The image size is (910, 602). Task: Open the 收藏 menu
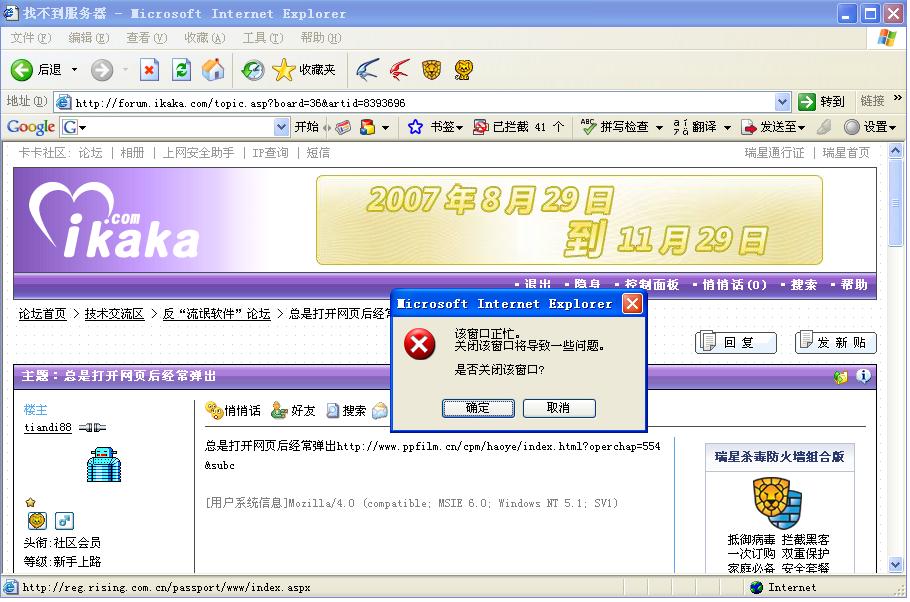pos(204,38)
